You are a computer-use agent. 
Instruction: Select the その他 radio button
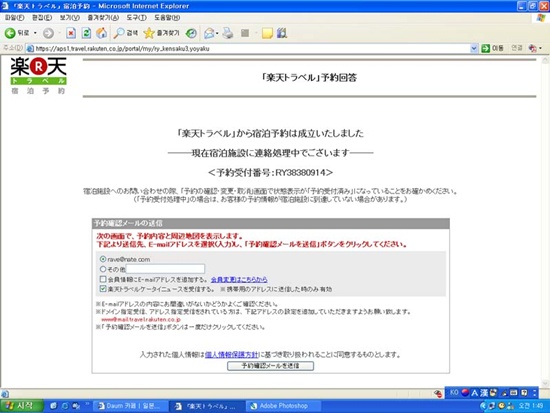tap(103, 269)
